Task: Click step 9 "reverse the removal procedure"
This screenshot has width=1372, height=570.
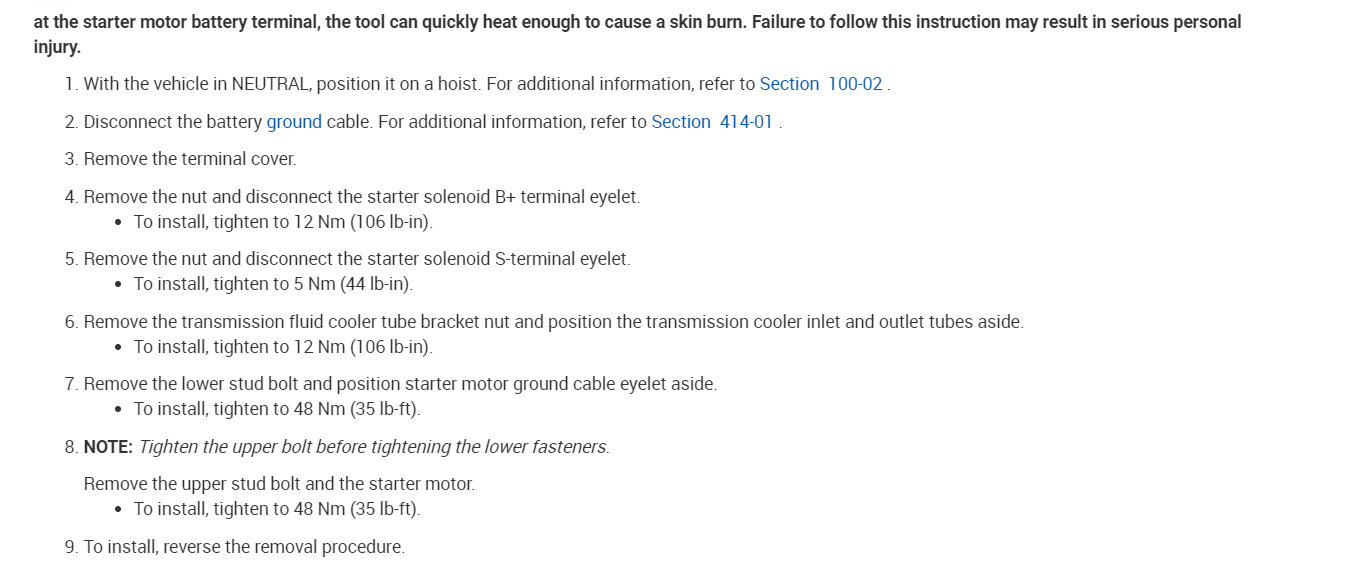Action: tap(244, 547)
